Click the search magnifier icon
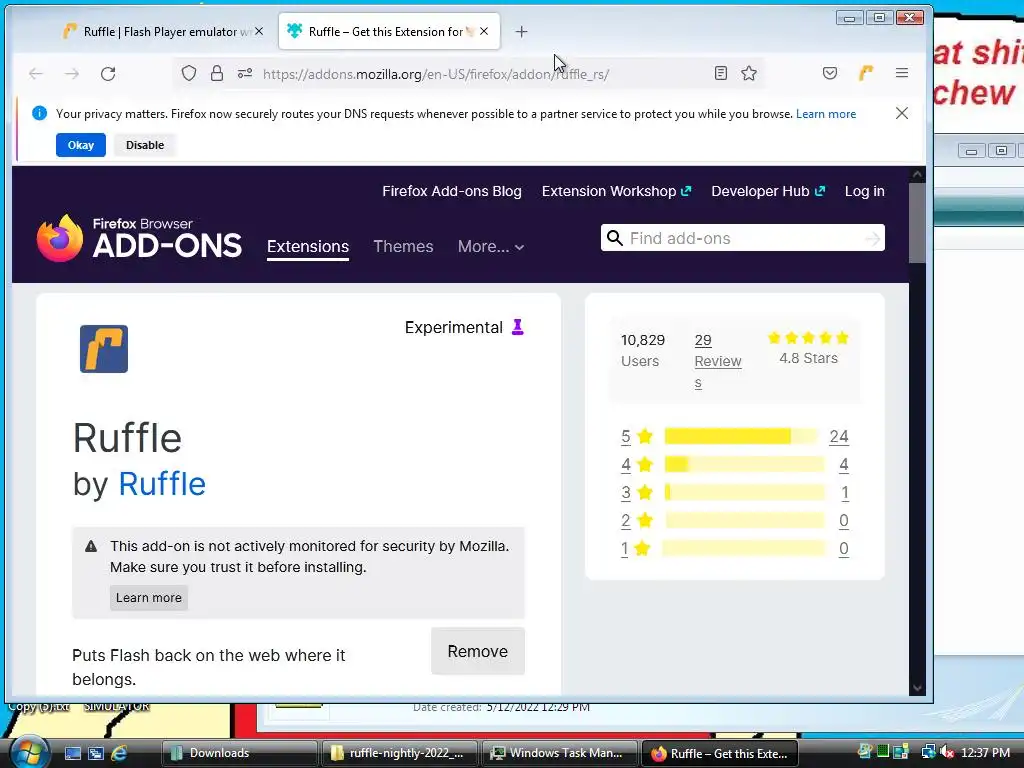 [615, 238]
